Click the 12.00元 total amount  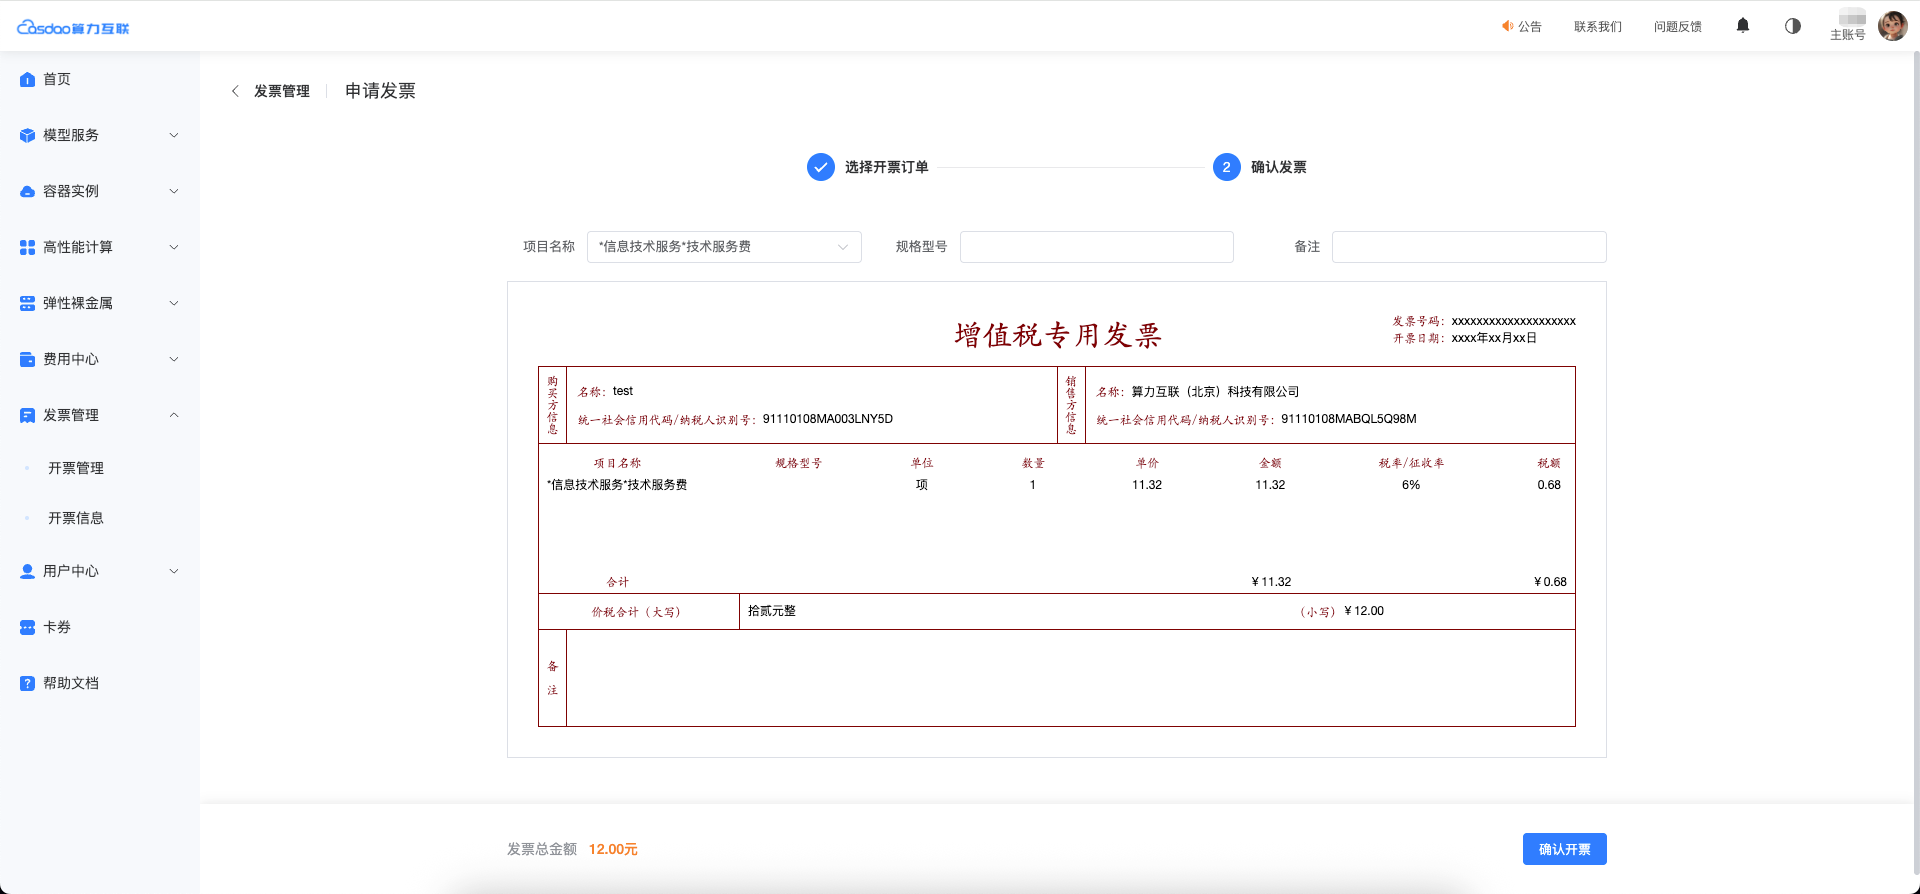(613, 849)
